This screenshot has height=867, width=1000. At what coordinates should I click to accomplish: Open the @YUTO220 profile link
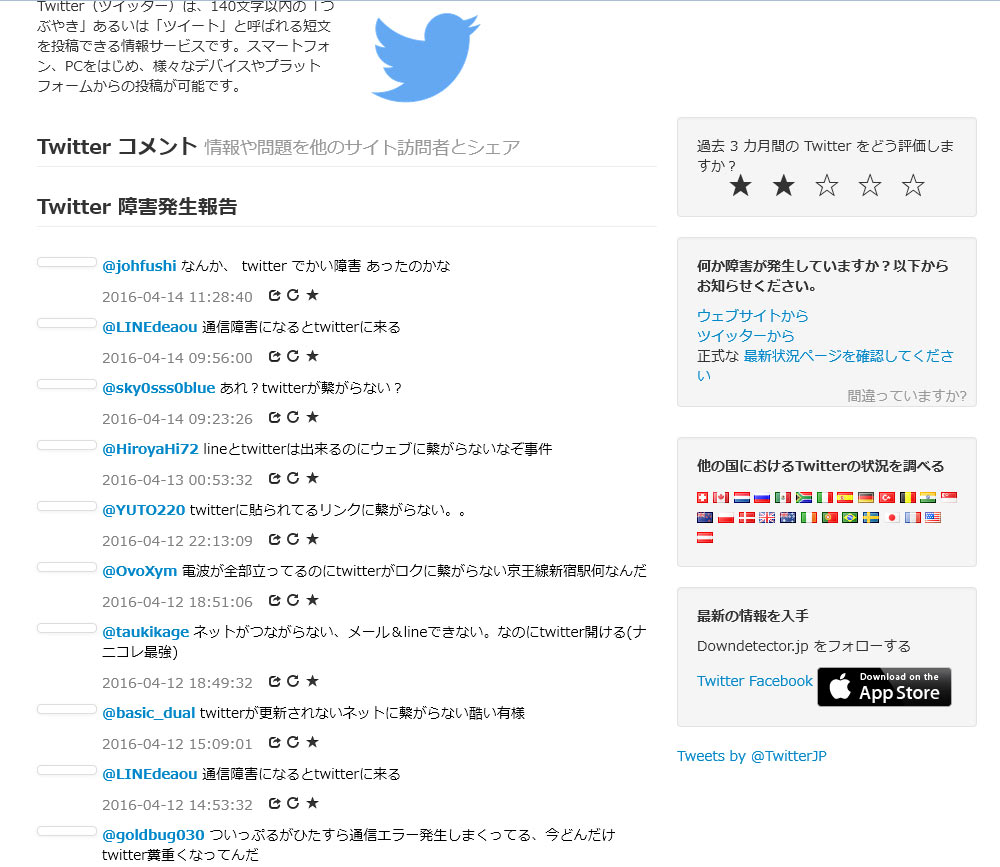pyautogui.click(x=143, y=510)
